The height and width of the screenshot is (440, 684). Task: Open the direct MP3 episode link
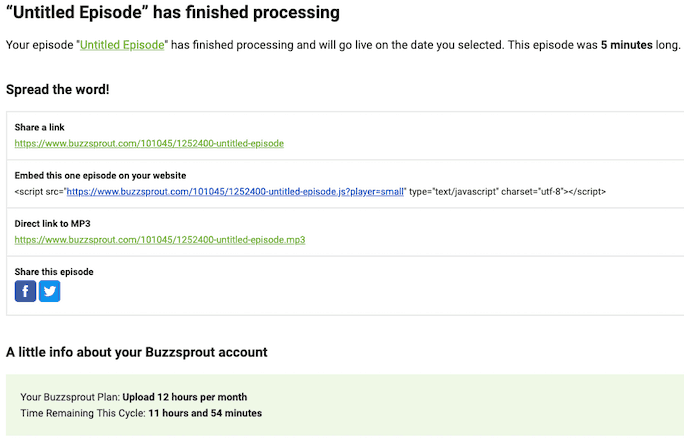click(x=160, y=240)
